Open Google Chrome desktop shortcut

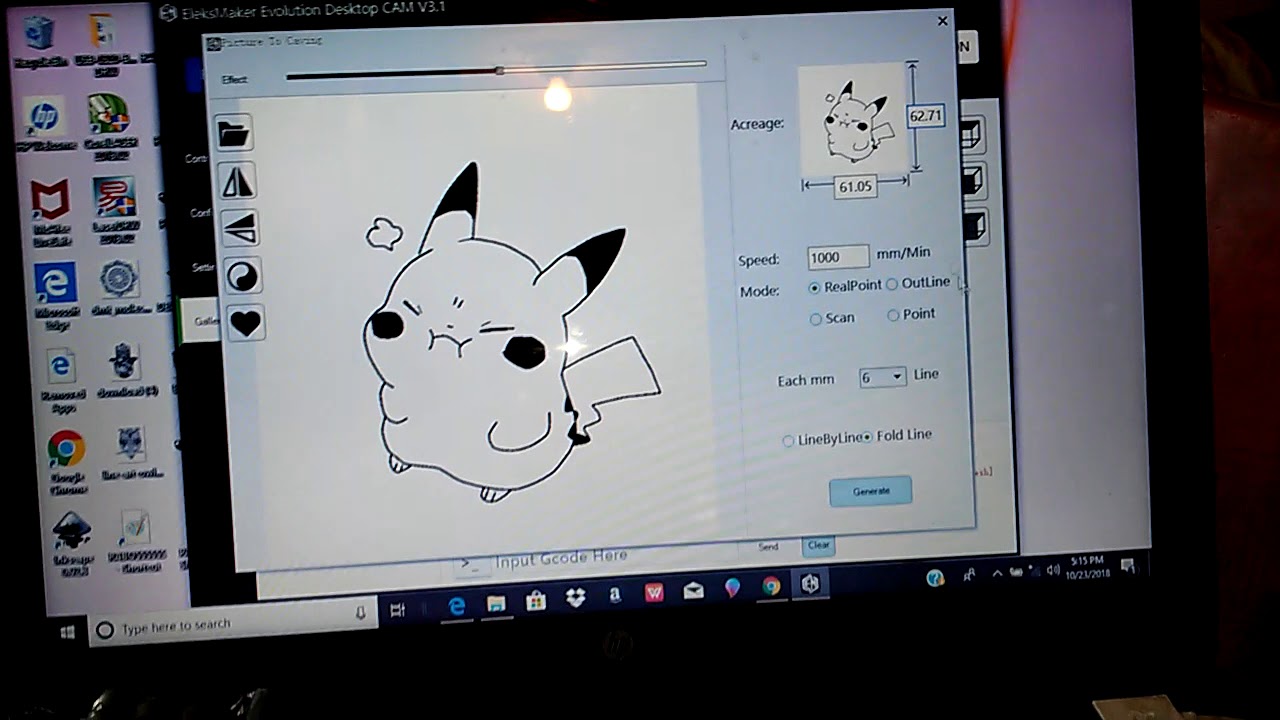[65, 460]
